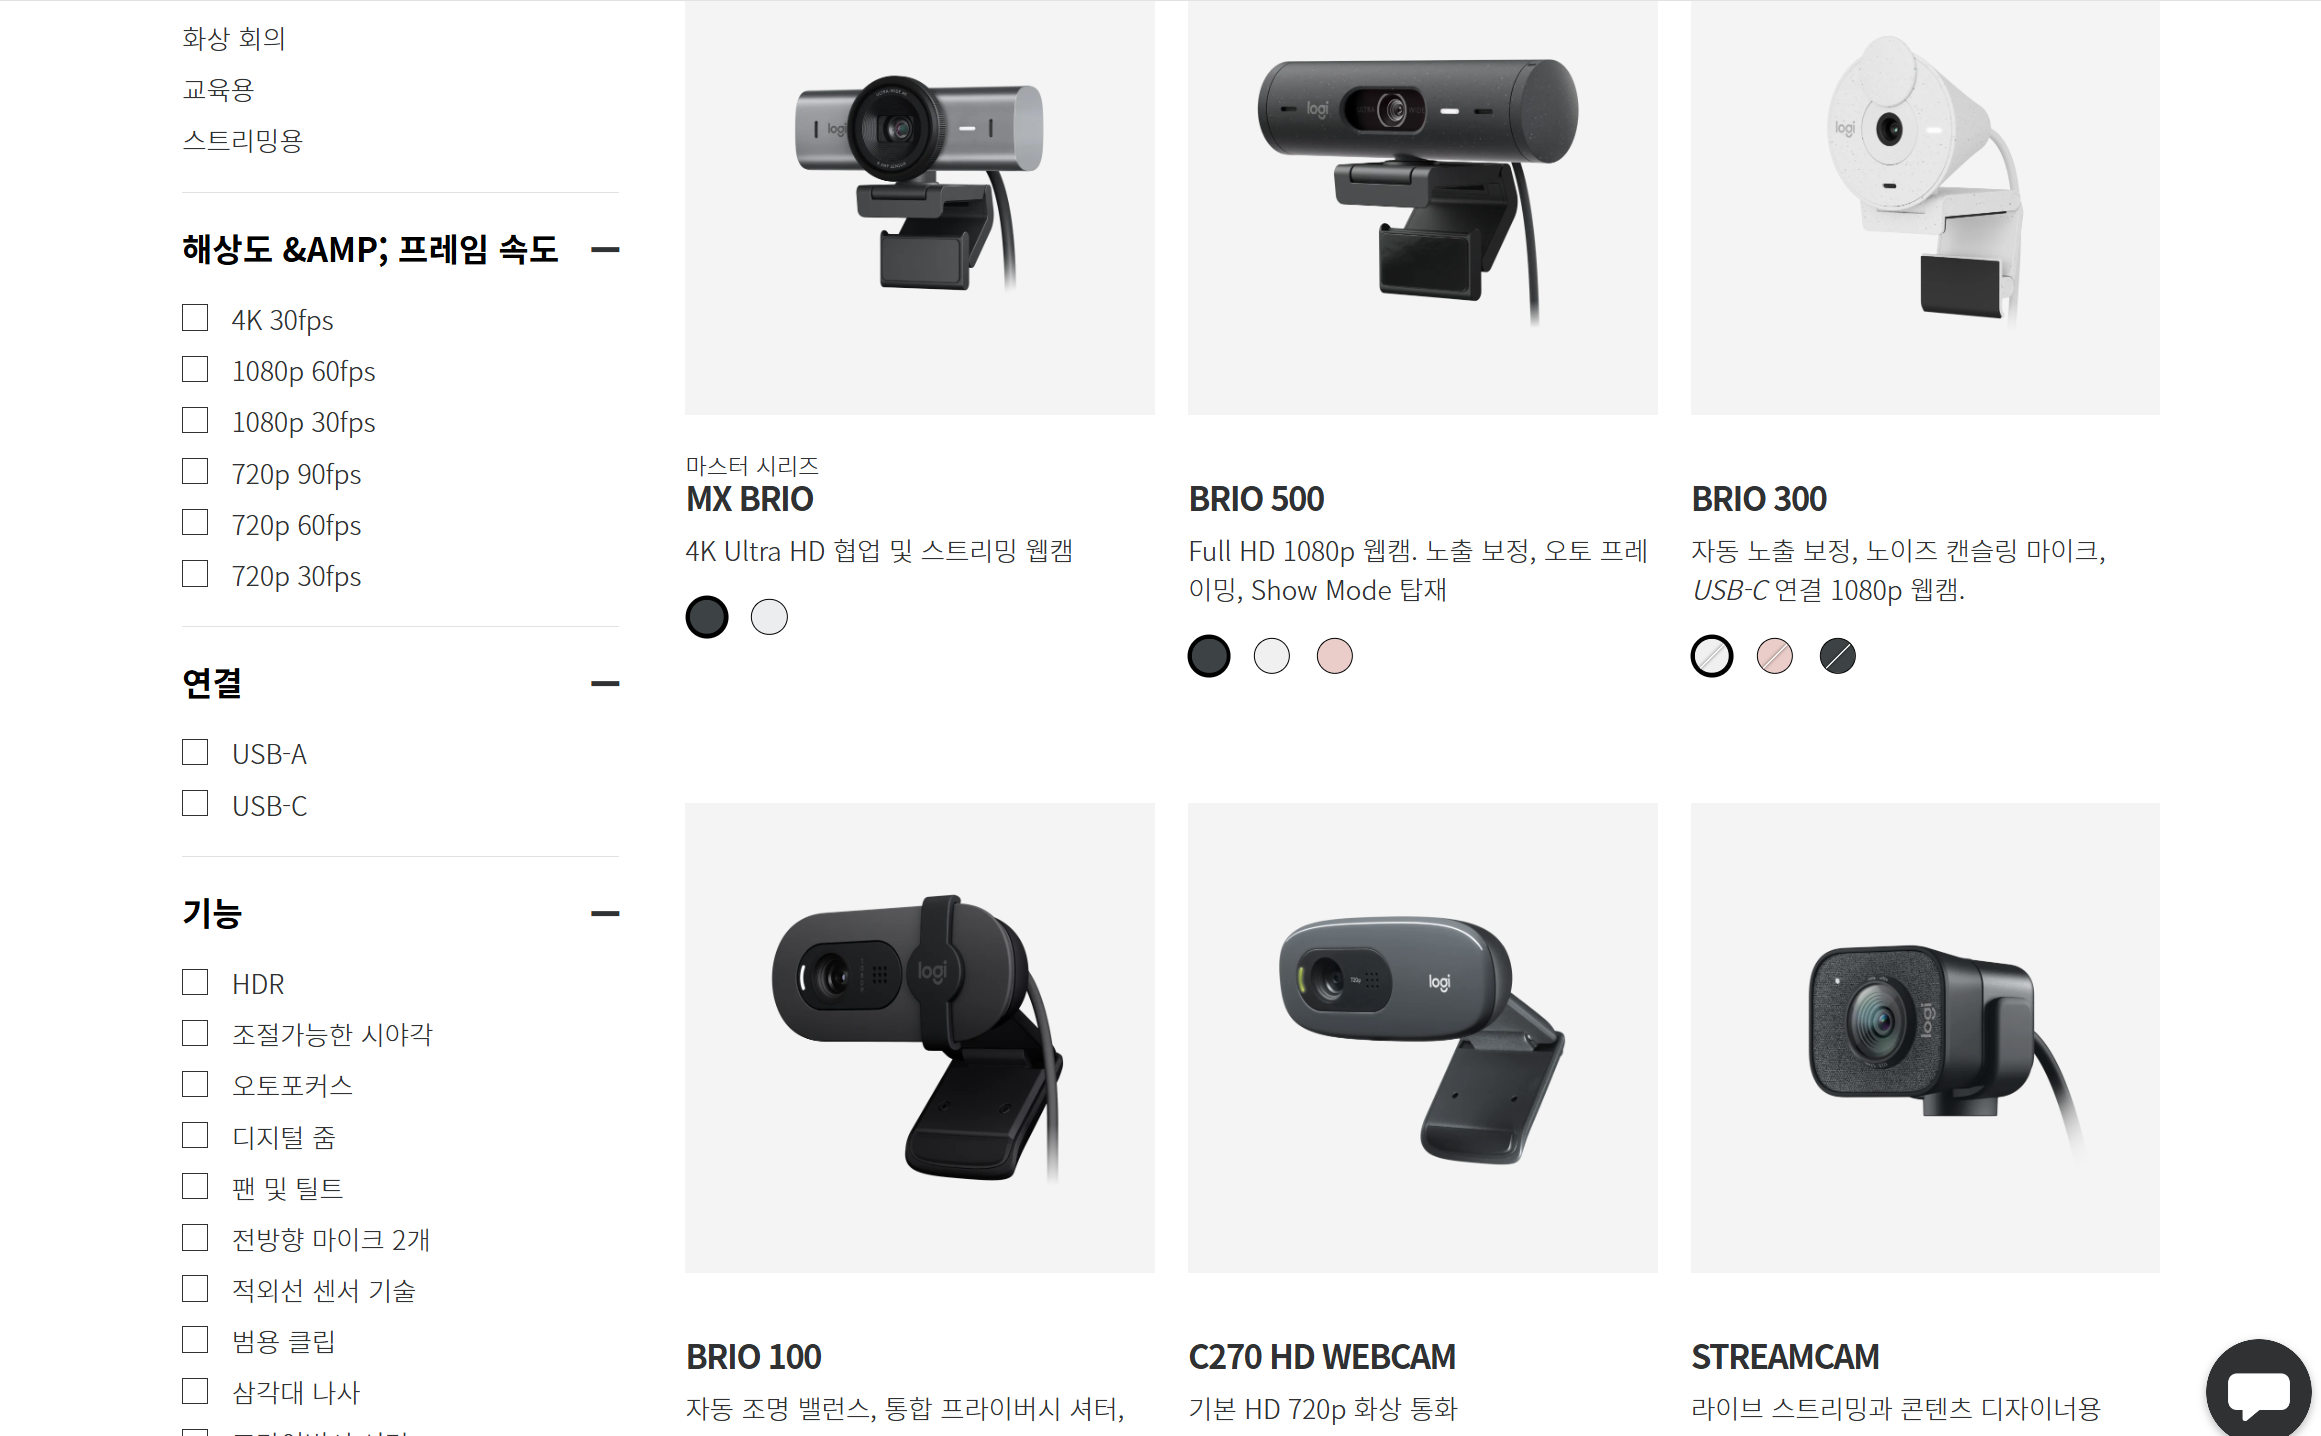
Task: Open the chat support bubble icon
Action: click(x=2258, y=1391)
